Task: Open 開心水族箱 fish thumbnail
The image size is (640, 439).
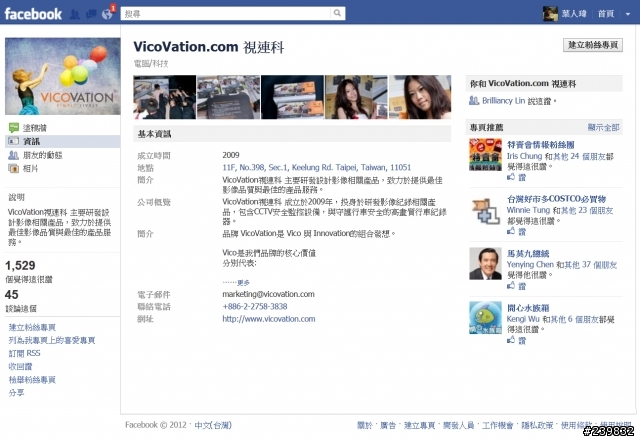Action: 485,317
